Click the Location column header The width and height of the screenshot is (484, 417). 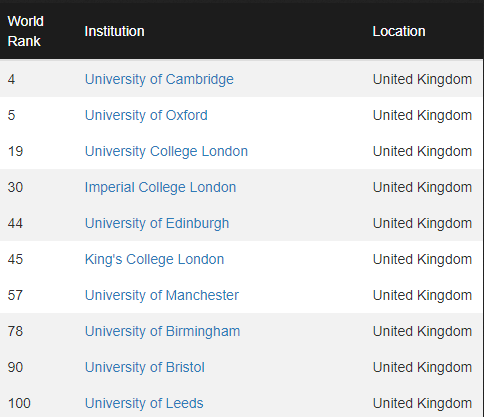tap(399, 31)
